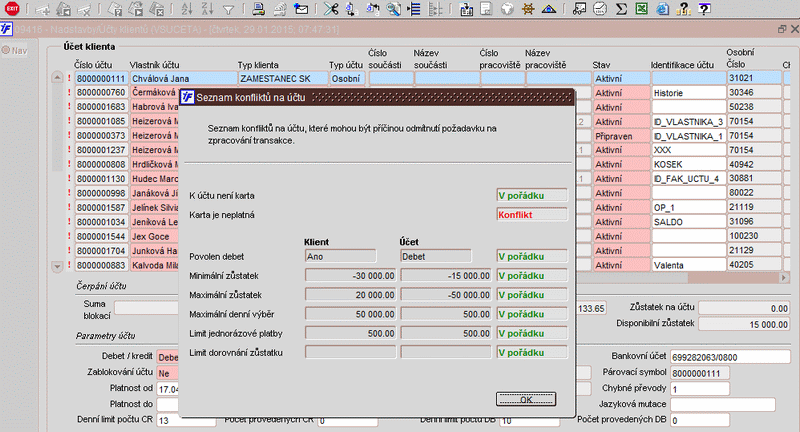Click the funnel filter icon
800x432 pixels.
(228, 9)
